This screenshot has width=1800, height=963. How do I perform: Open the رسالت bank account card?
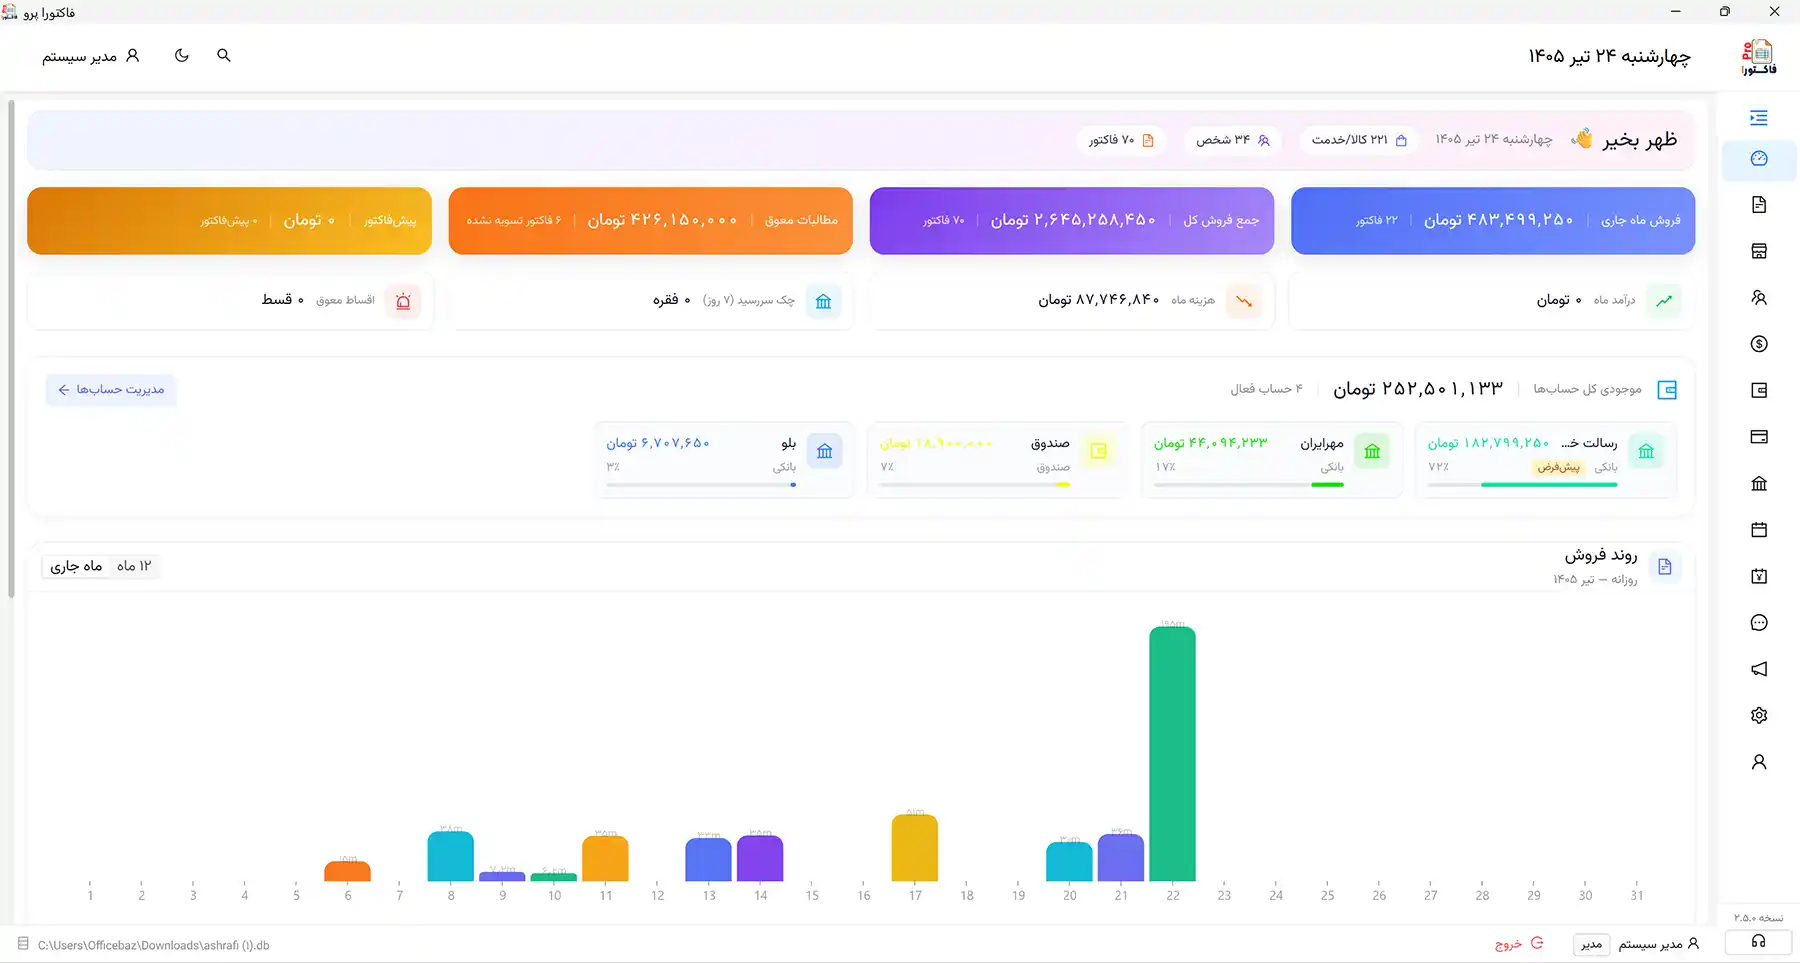click(1546, 460)
